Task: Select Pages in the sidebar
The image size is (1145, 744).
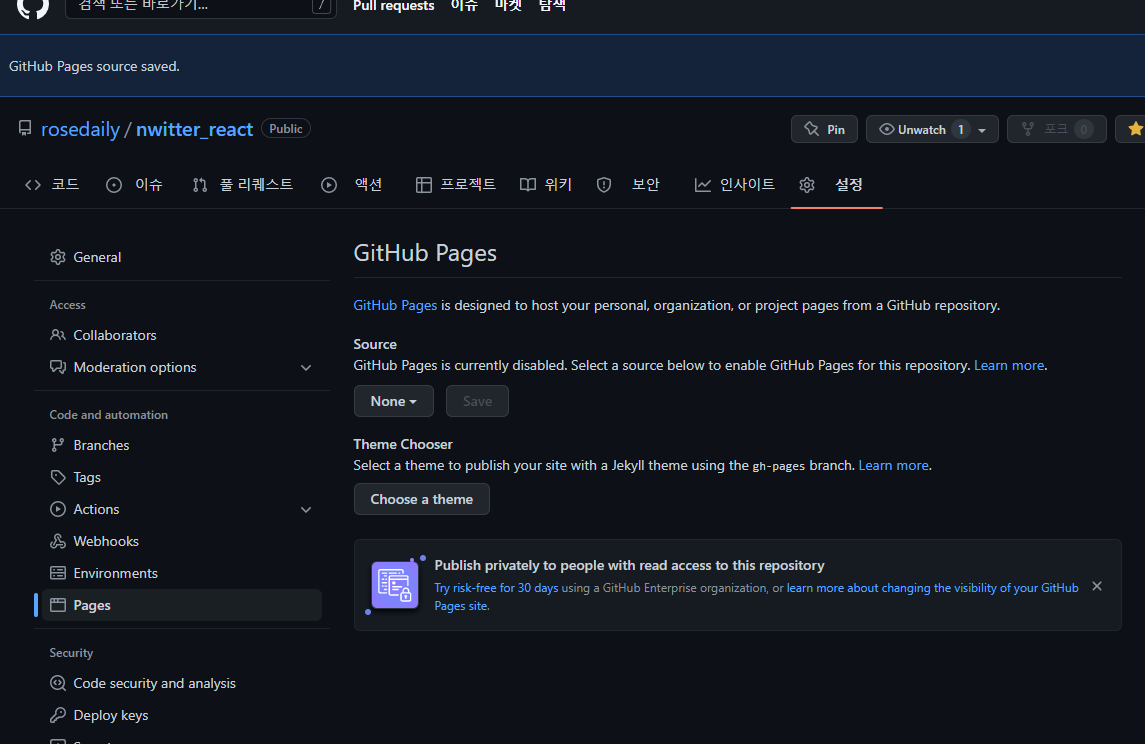Action: point(182,605)
